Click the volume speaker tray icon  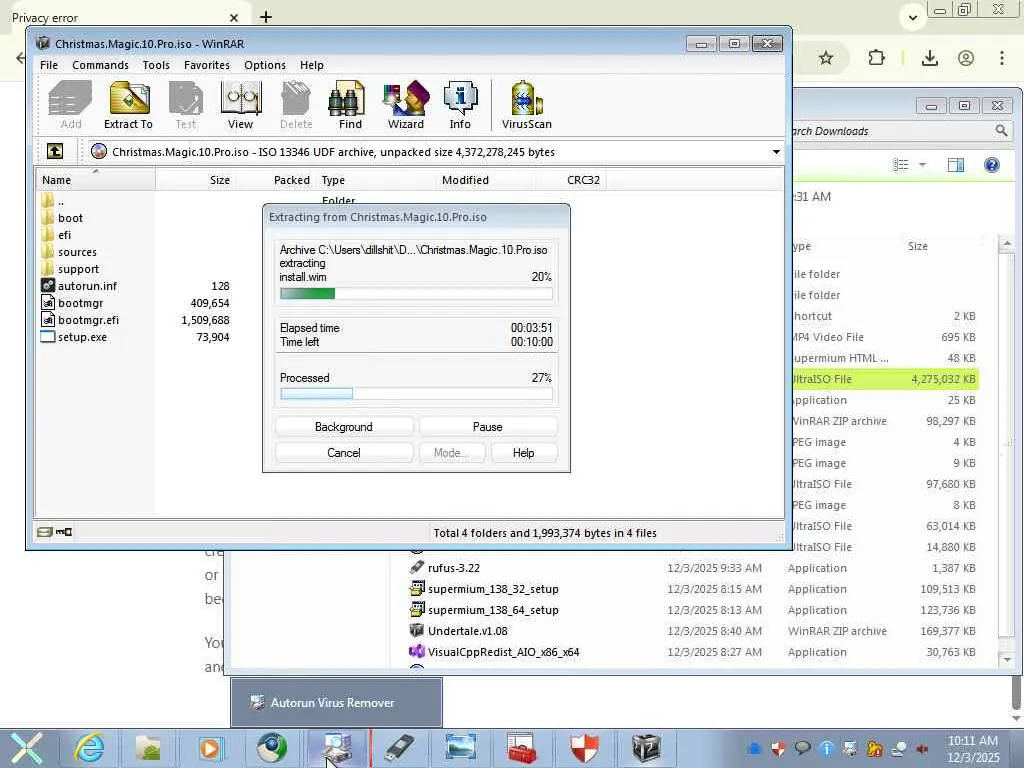coord(921,748)
